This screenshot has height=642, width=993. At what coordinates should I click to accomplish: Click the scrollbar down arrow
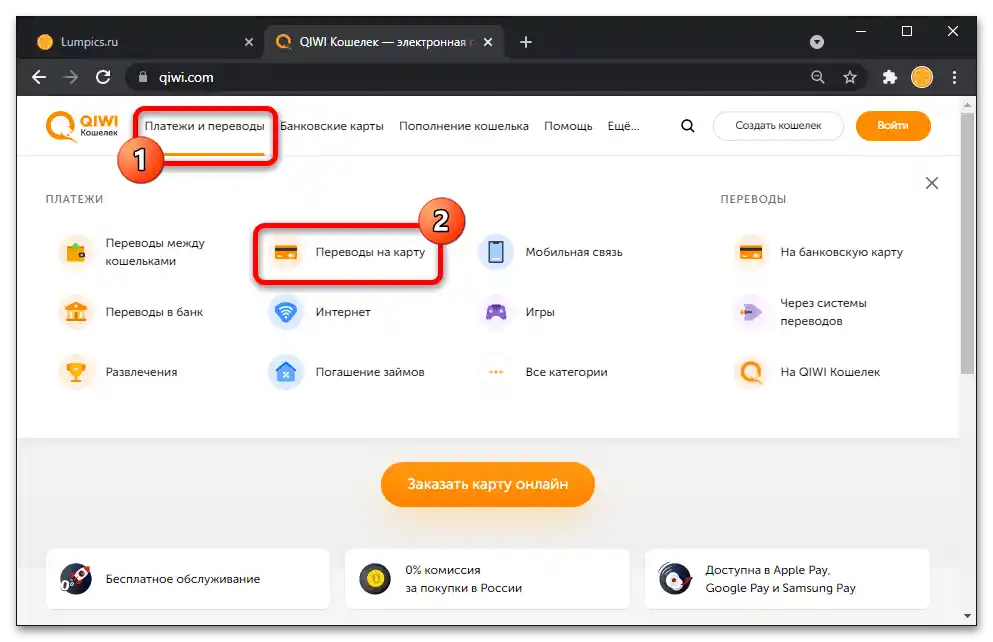(x=967, y=615)
